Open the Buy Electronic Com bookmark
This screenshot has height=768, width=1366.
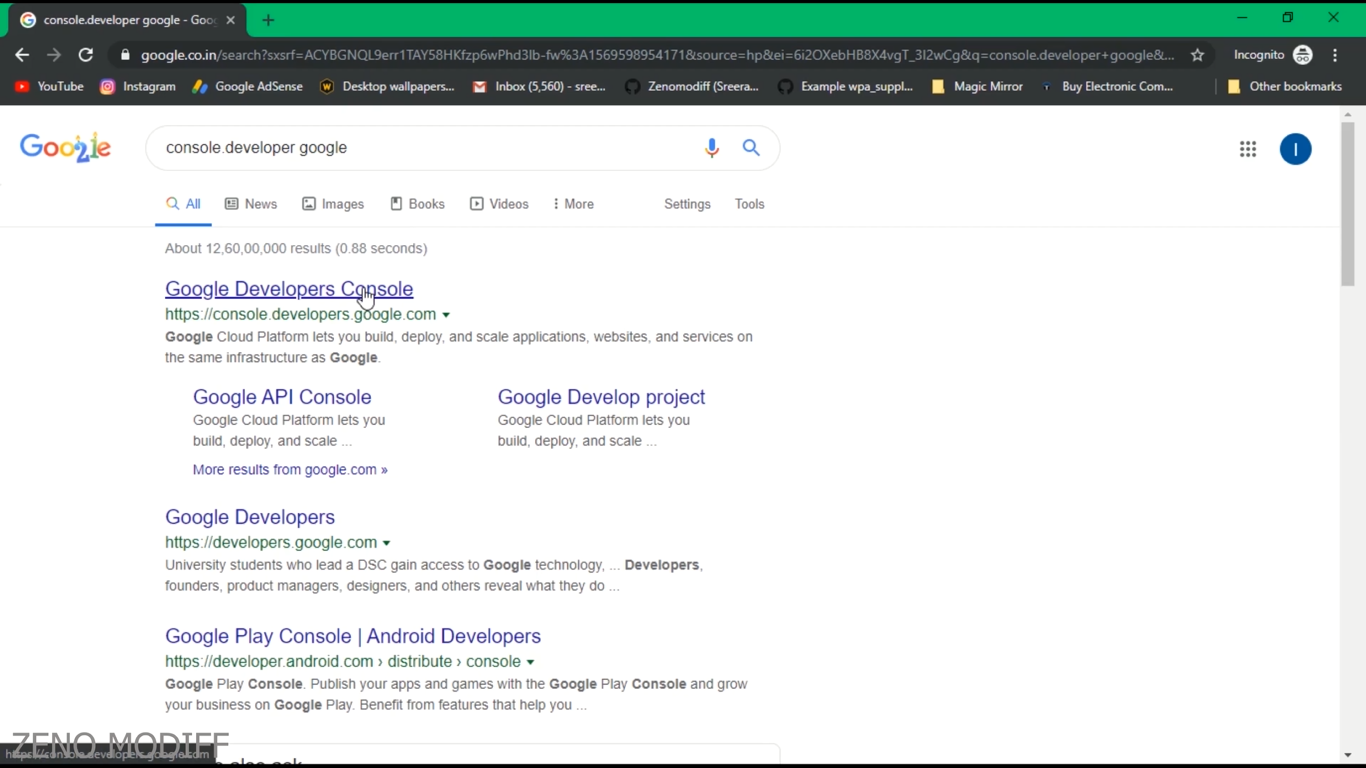click(1107, 87)
